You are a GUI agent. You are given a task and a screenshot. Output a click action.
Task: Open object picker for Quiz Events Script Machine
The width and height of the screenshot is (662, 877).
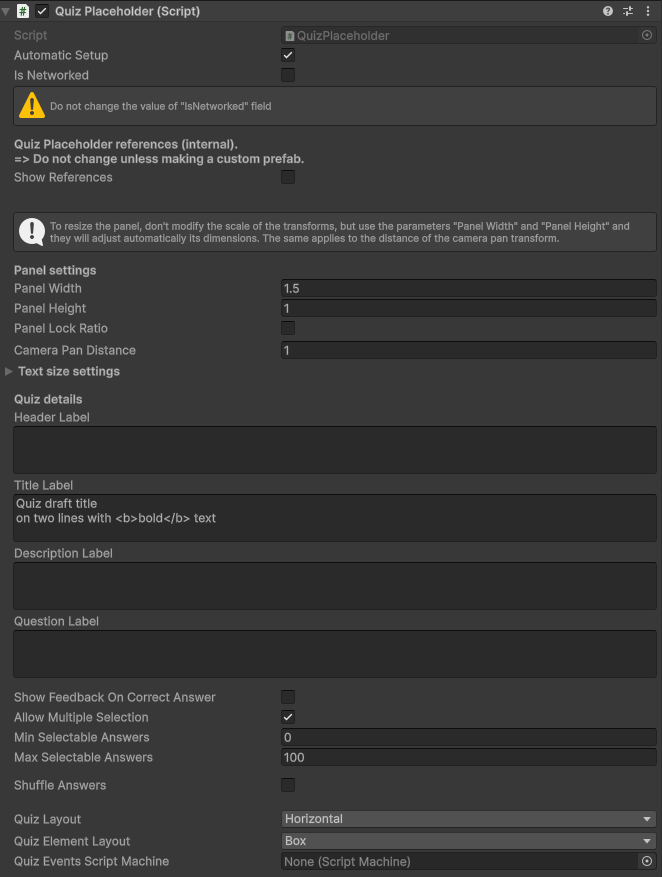647,861
